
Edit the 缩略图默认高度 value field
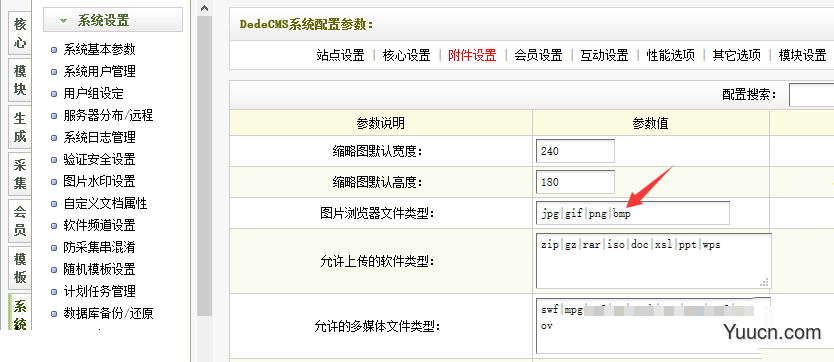point(576,182)
